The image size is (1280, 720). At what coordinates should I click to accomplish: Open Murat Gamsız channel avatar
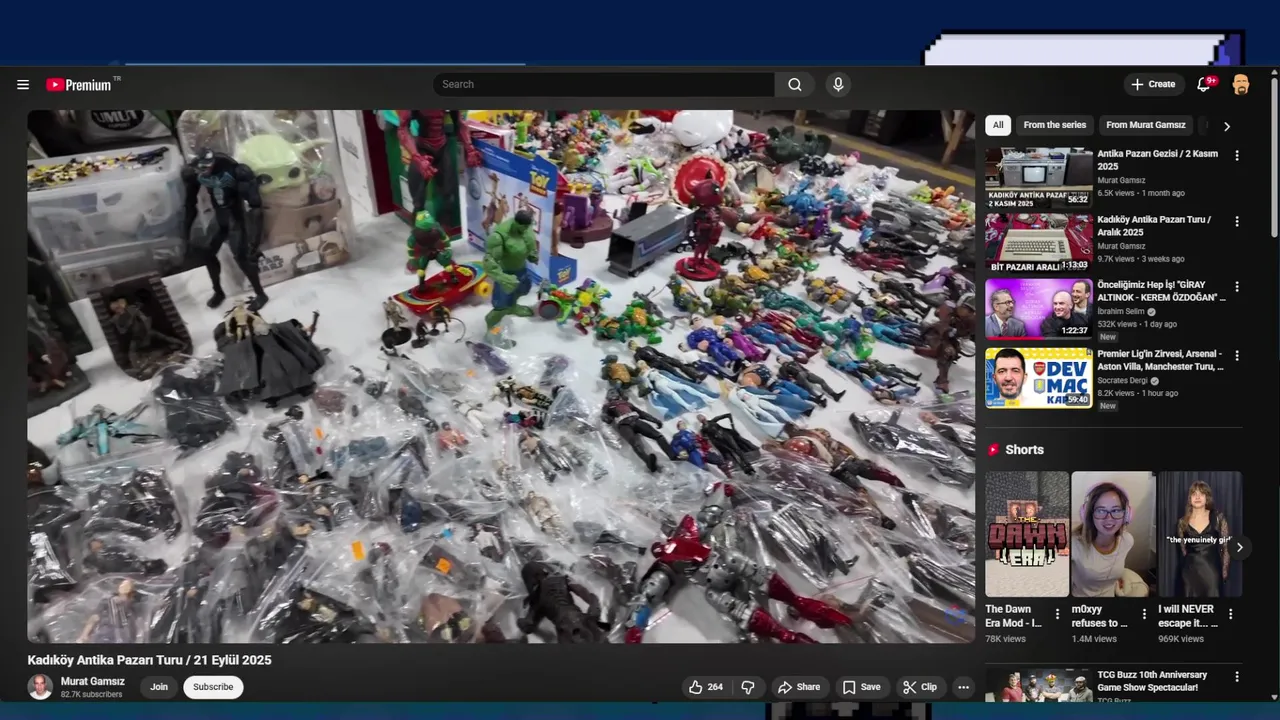pyautogui.click(x=40, y=687)
